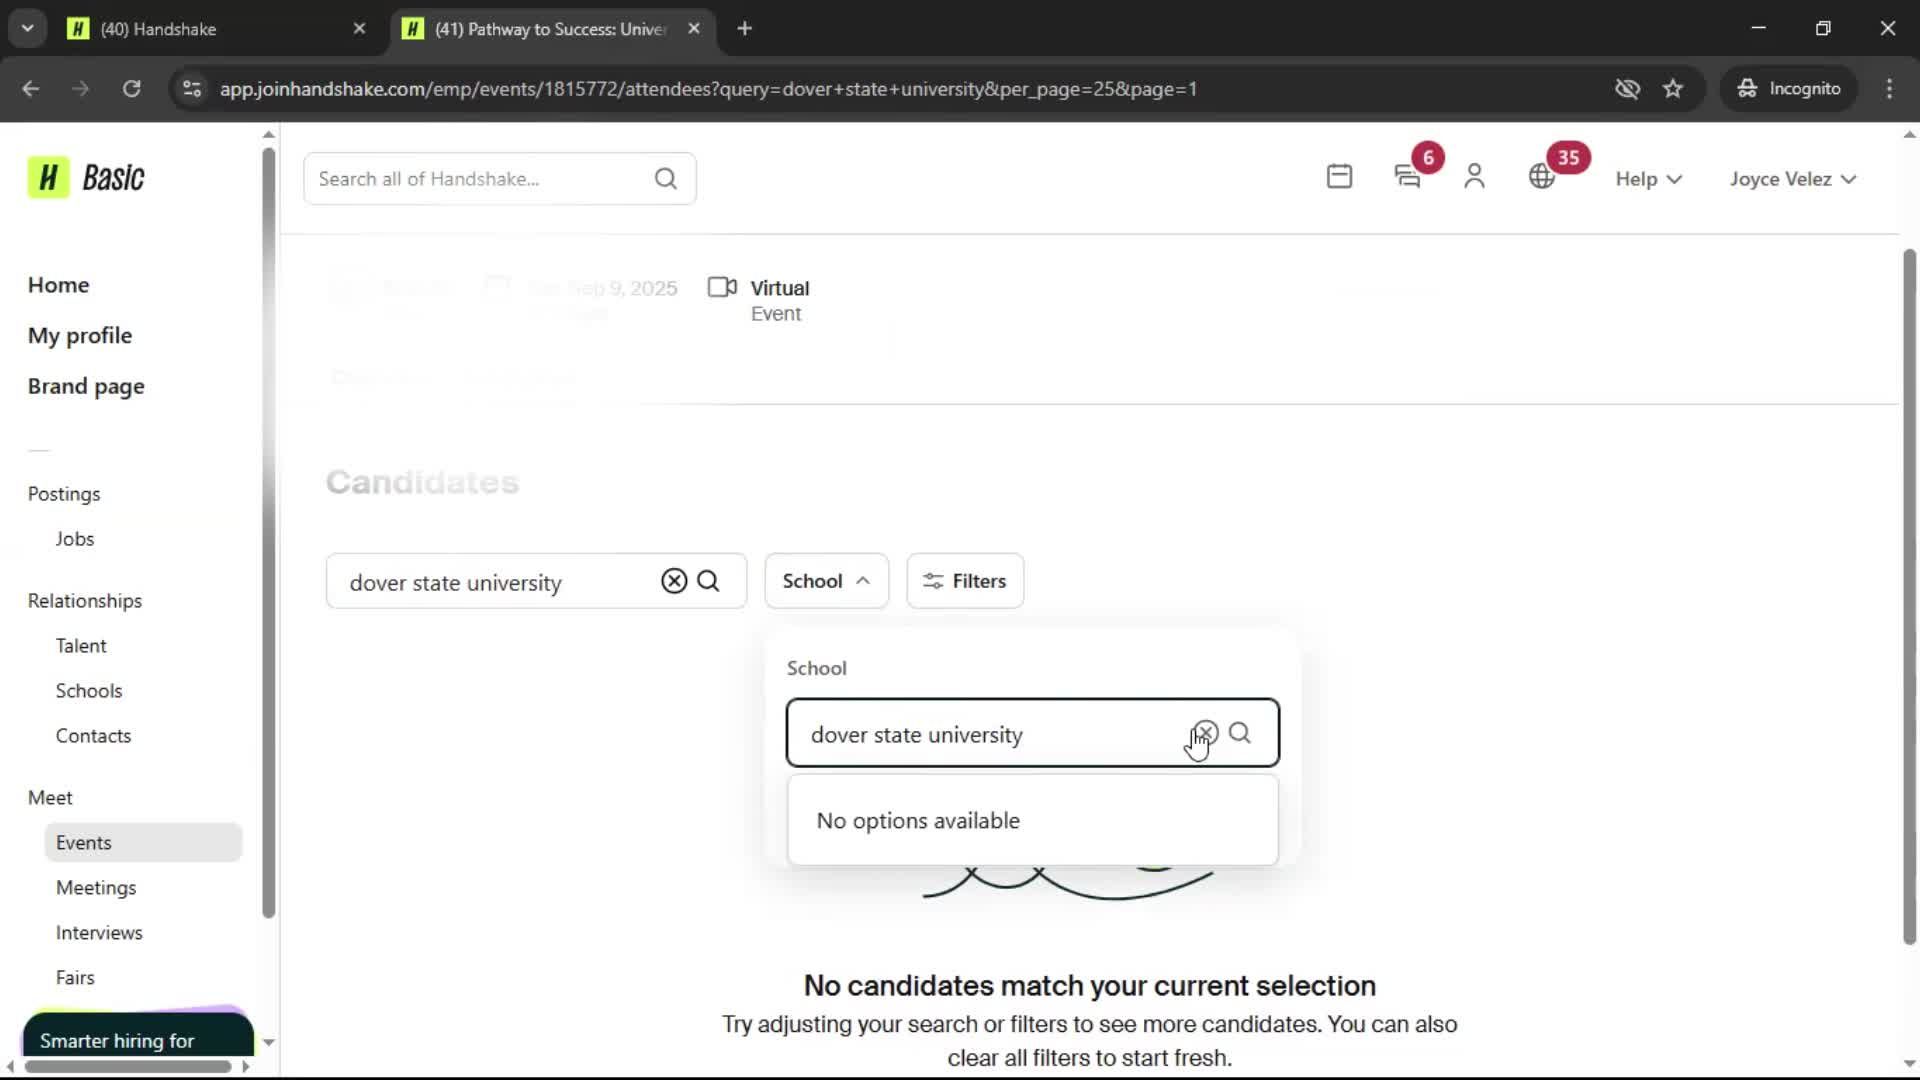
Task: Go to Home in sidebar
Action: click(x=58, y=285)
